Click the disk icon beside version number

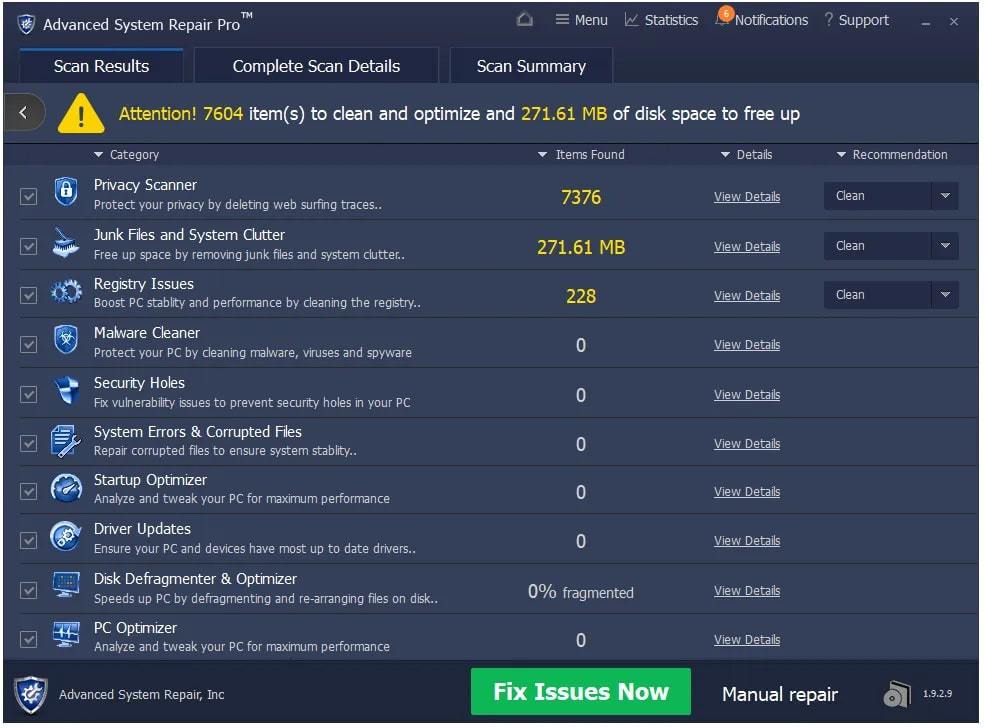click(x=897, y=694)
